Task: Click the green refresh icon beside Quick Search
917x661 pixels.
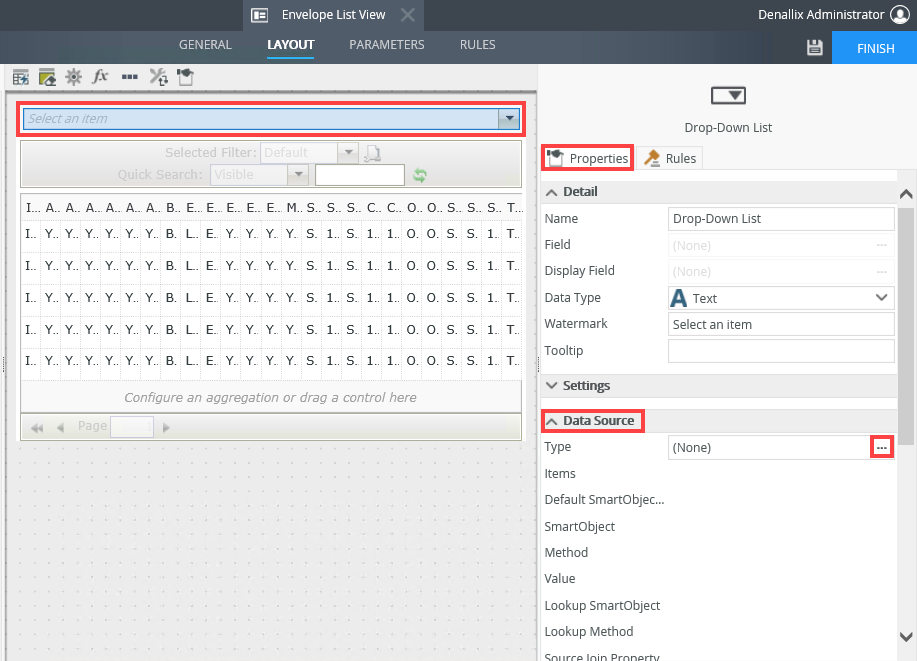Action: click(x=420, y=175)
